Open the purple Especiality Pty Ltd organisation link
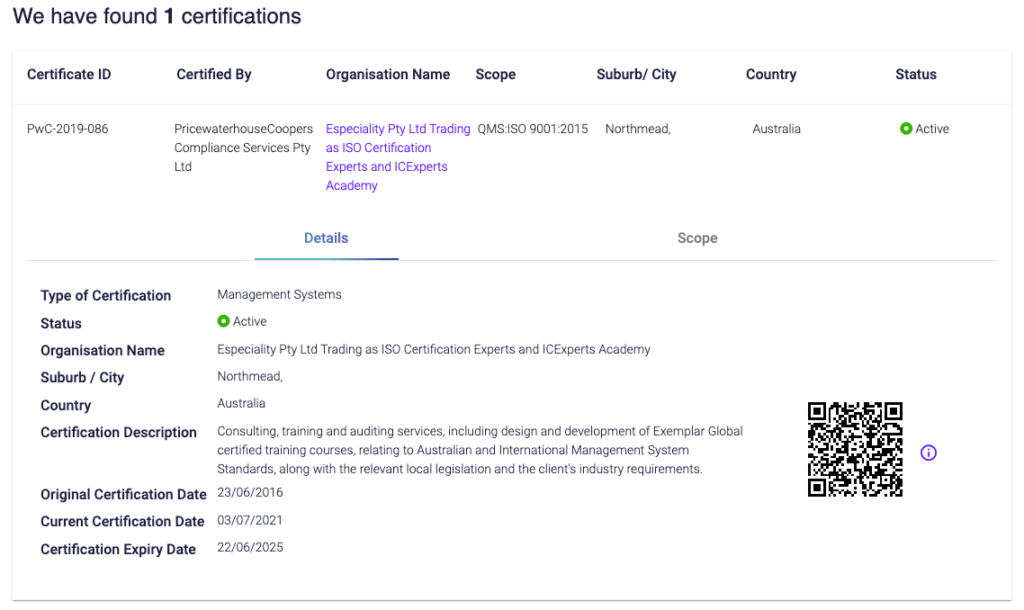1024x610 pixels. pos(398,157)
